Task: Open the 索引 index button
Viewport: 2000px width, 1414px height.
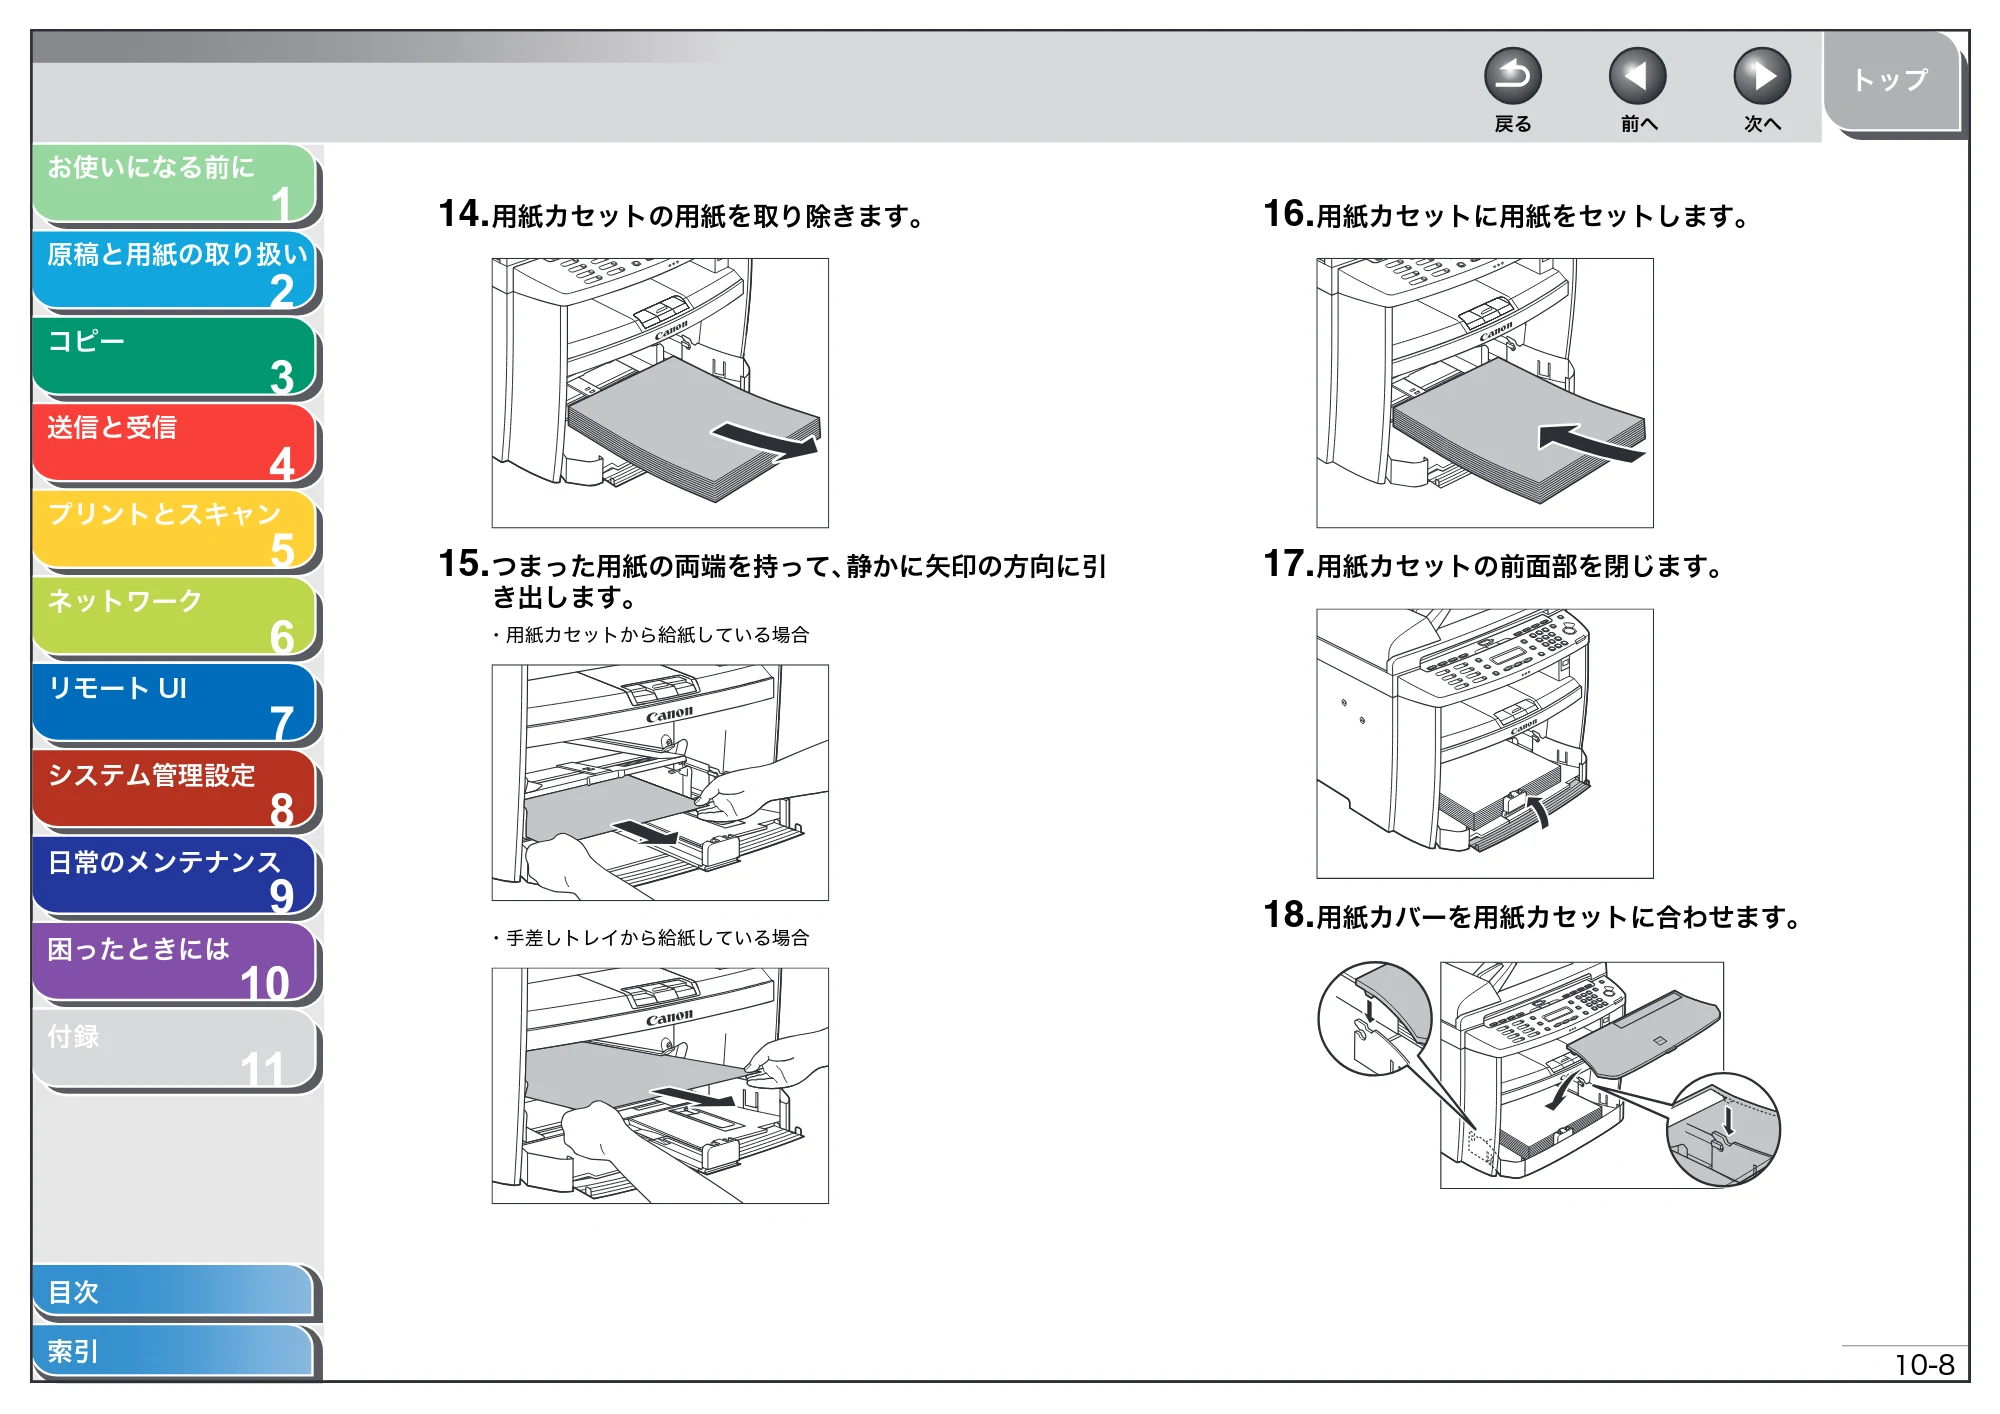Action: click(174, 1351)
